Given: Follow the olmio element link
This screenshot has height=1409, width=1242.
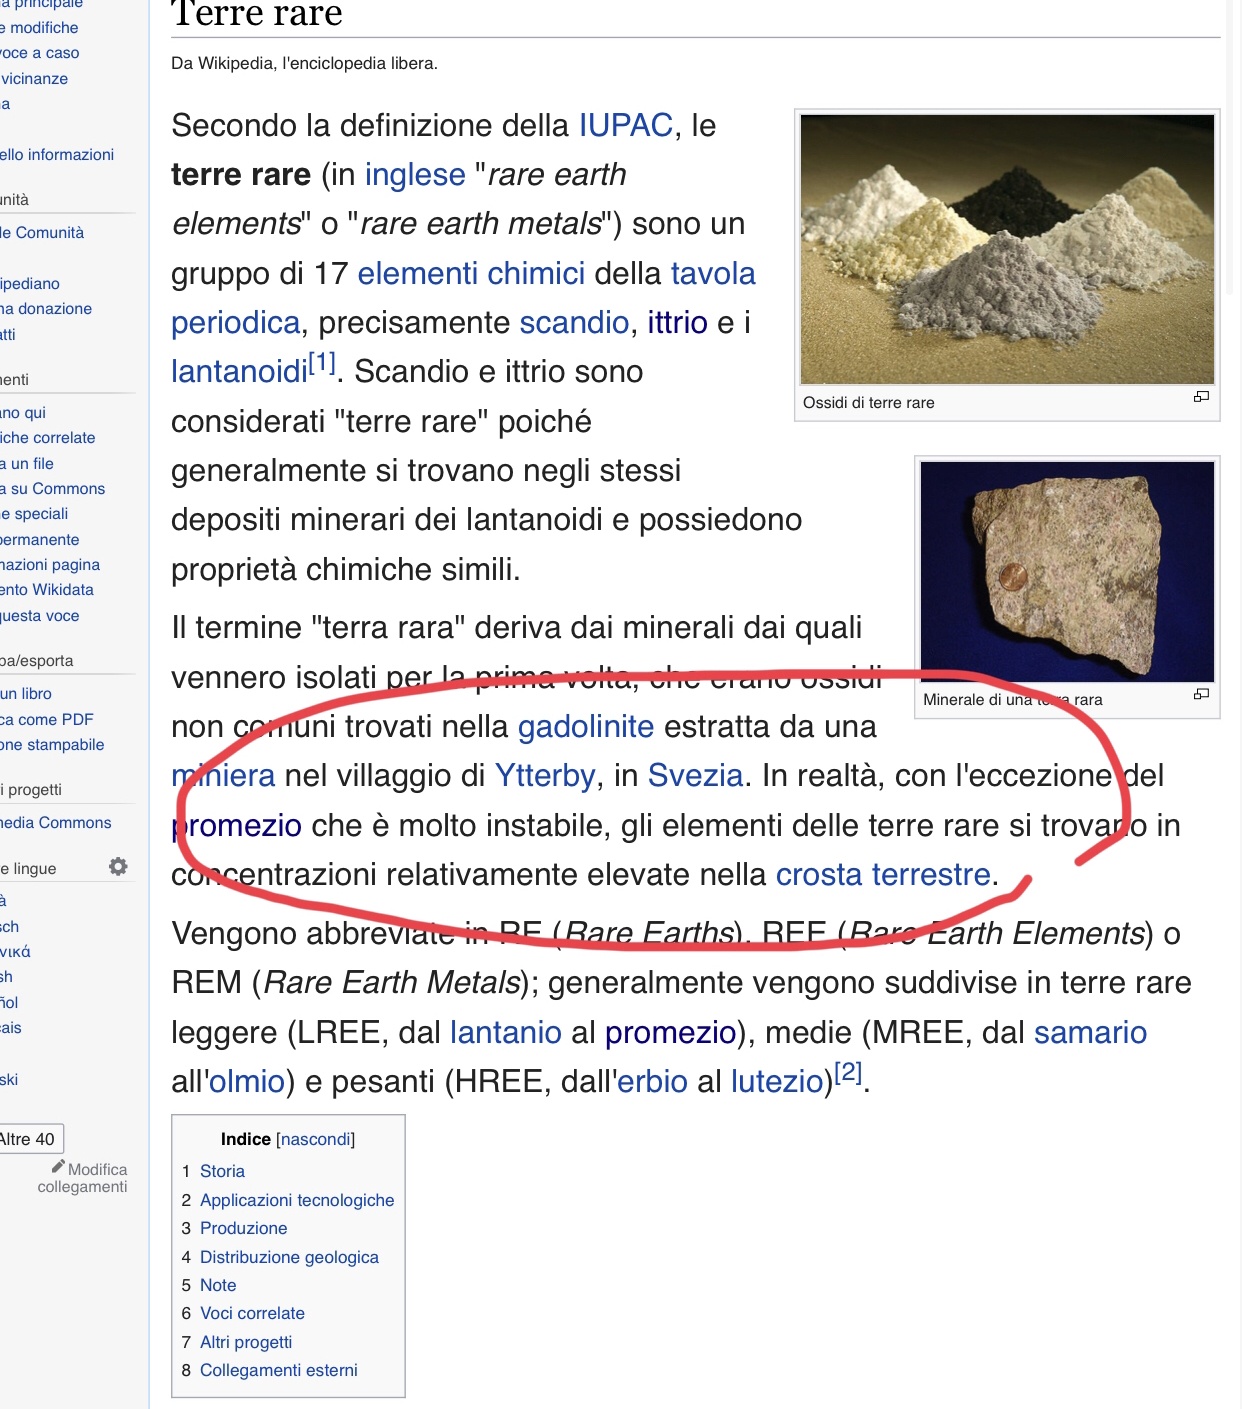Looking at the screenshot, I should [247, 1082].
